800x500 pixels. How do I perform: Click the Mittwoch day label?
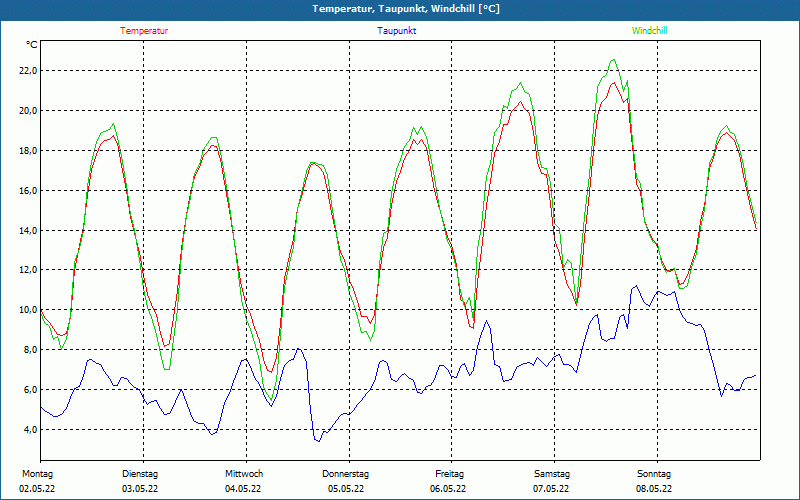click(x=244, y=474)
